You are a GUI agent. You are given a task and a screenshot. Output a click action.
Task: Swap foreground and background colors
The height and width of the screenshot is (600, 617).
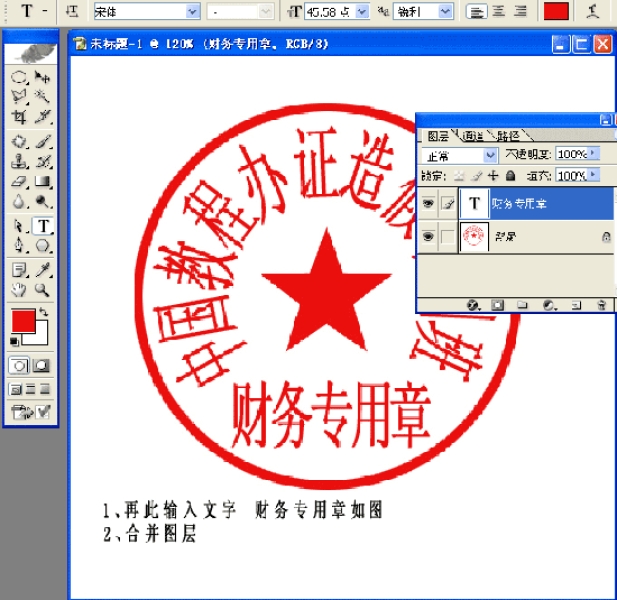43,312
